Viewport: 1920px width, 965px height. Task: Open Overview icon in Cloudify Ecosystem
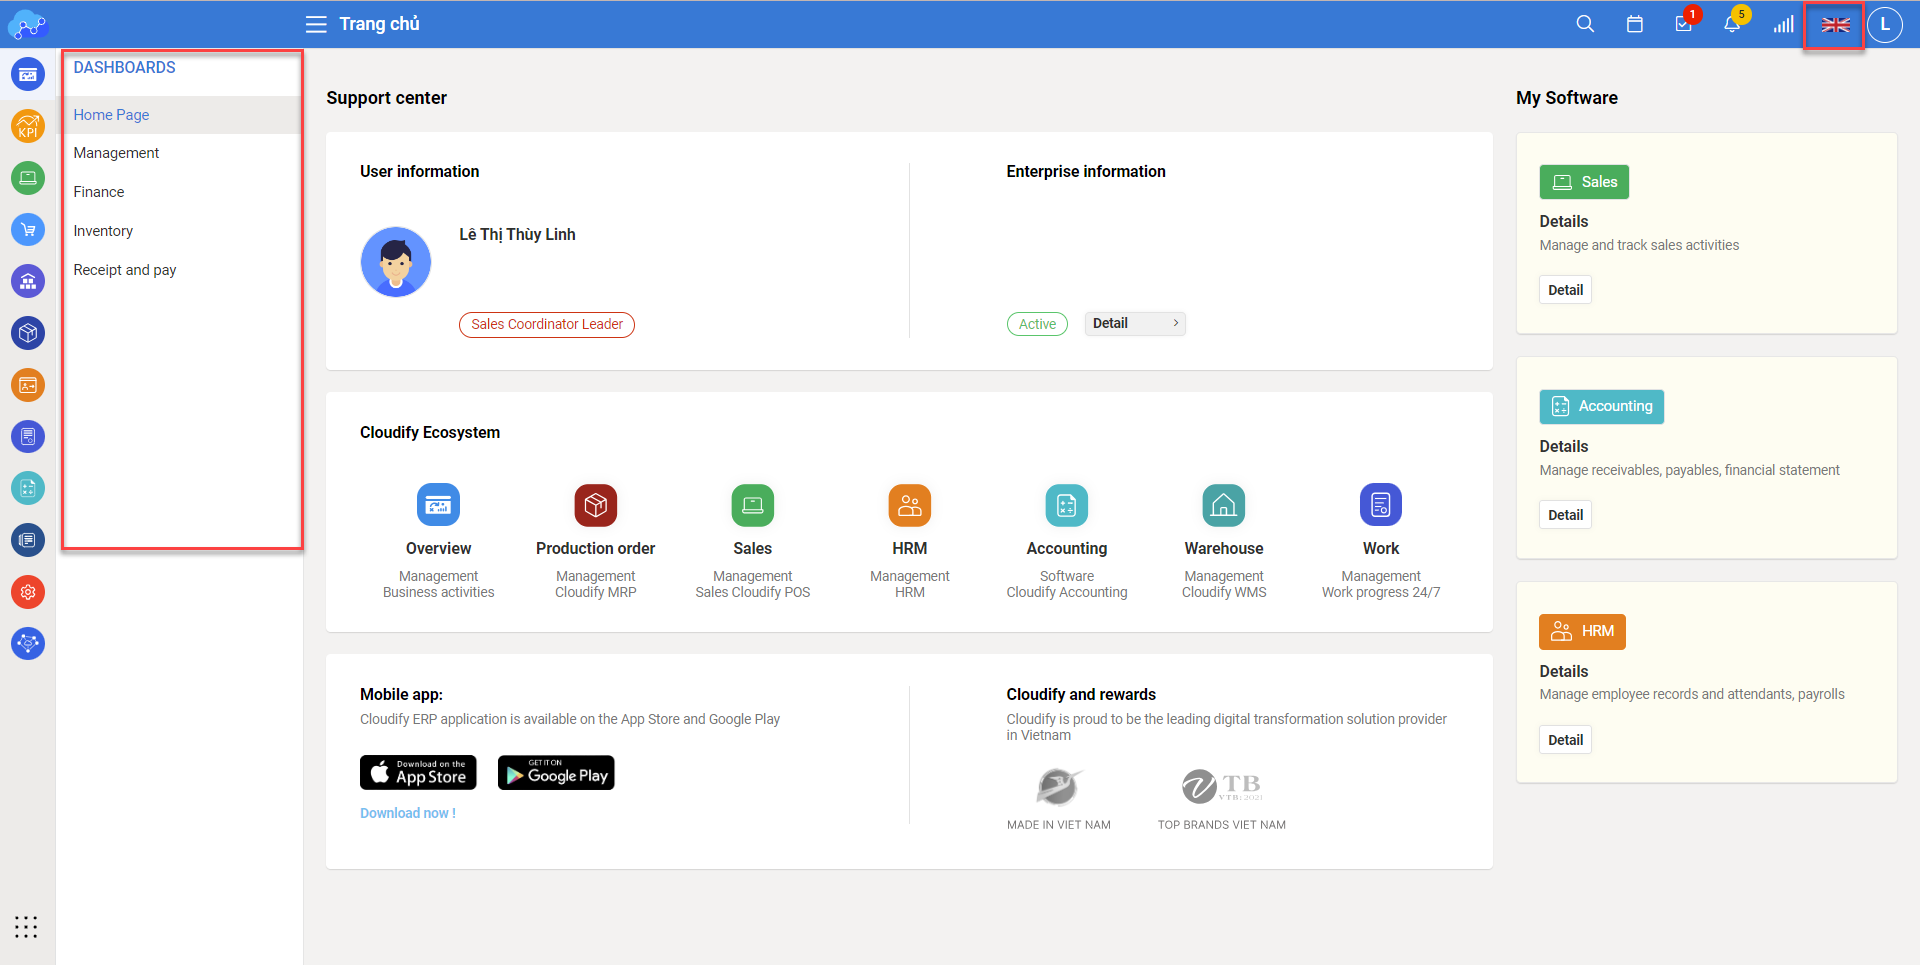(x=438, y=505)
